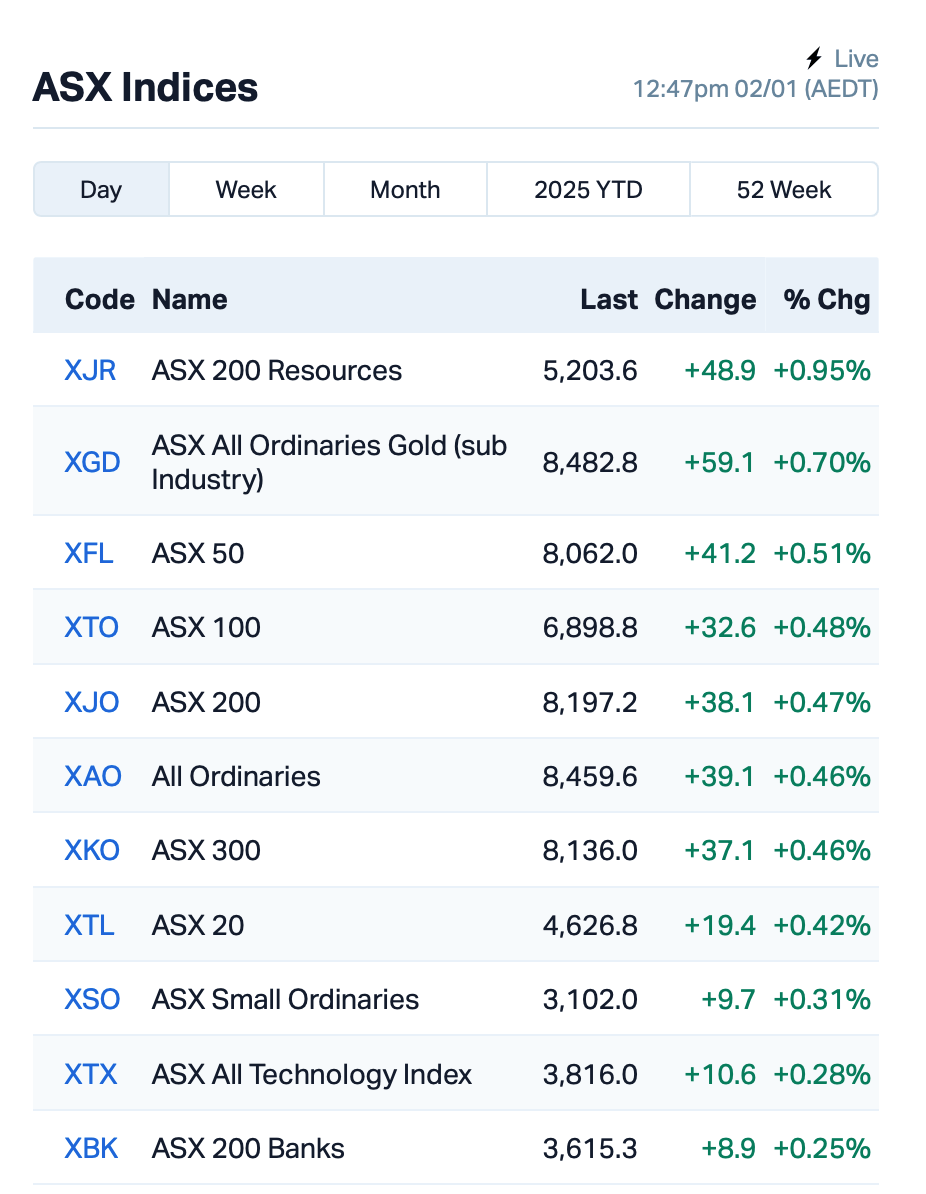Click the ASX 200 Resources name
This screenshot has height=1194, width=926.
(276, 370)
